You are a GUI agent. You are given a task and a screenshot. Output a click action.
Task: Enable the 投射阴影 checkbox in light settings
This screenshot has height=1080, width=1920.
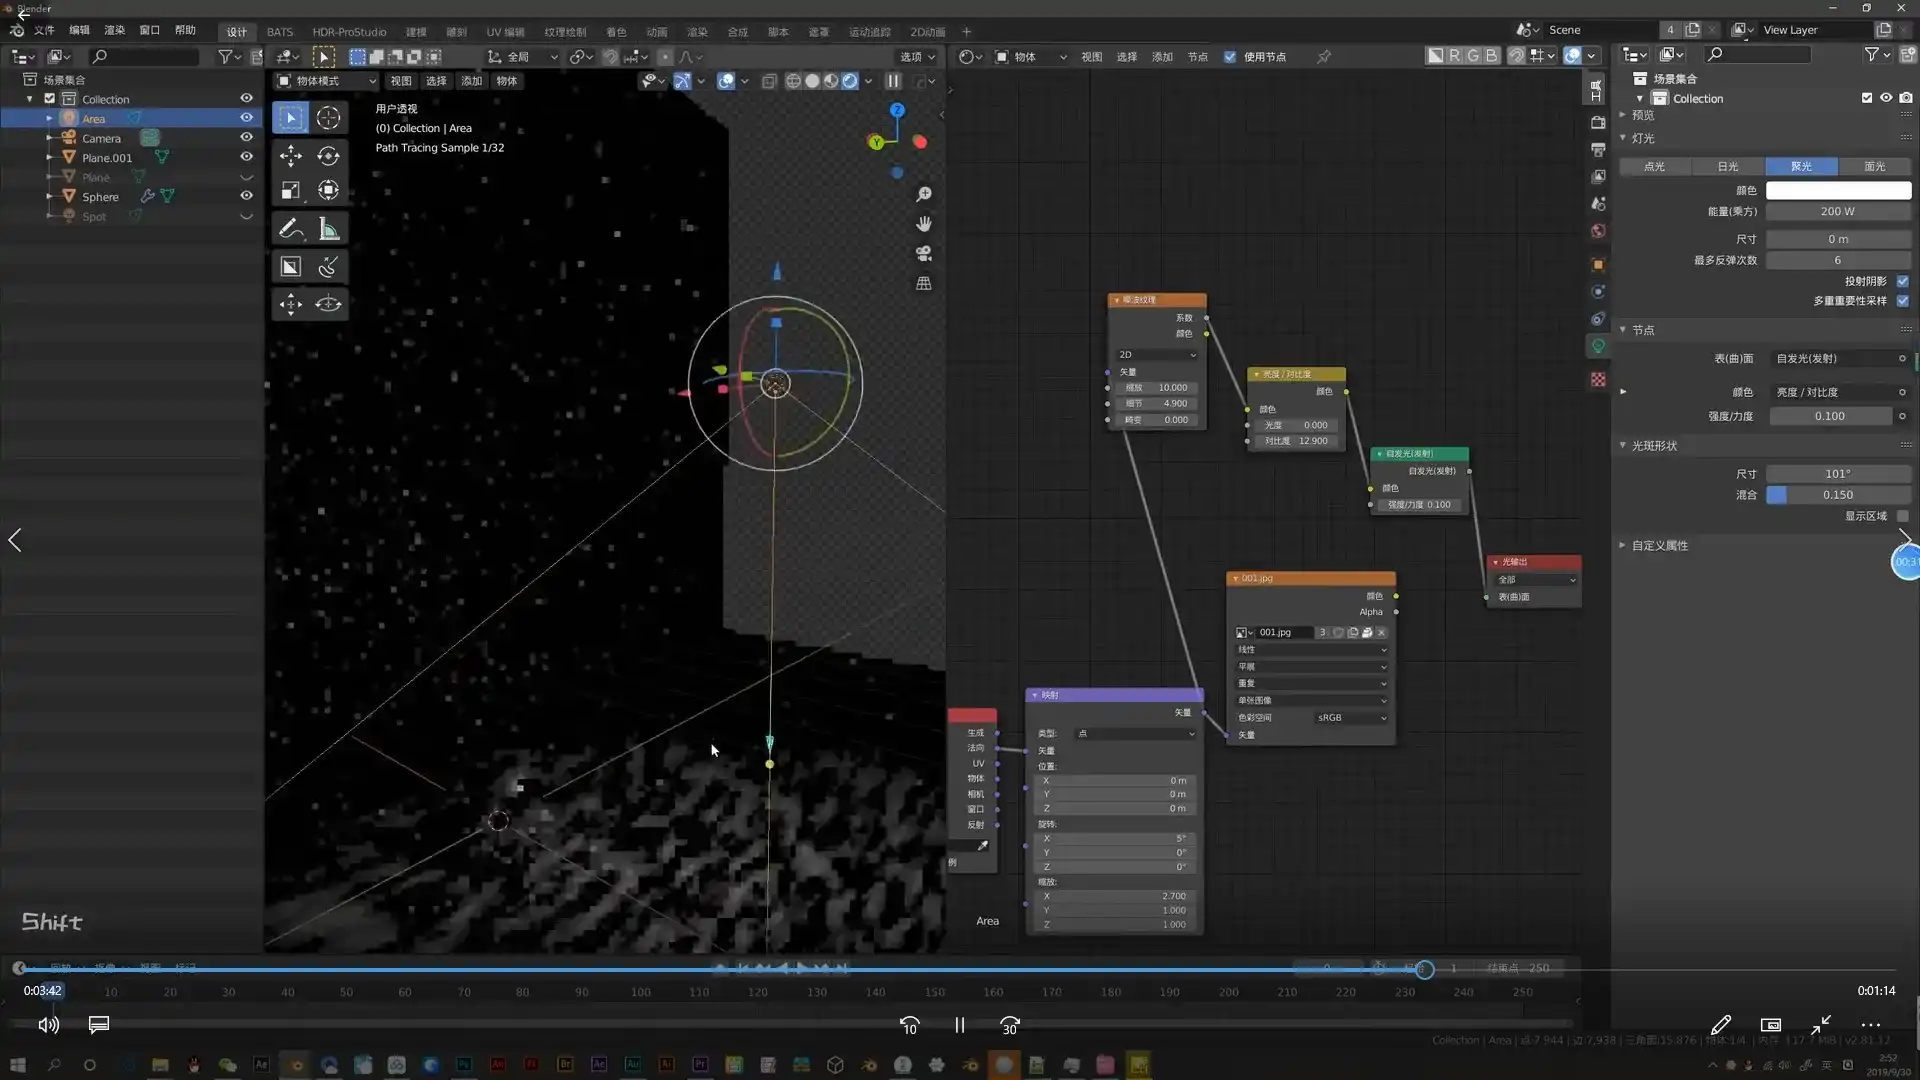1902,281
